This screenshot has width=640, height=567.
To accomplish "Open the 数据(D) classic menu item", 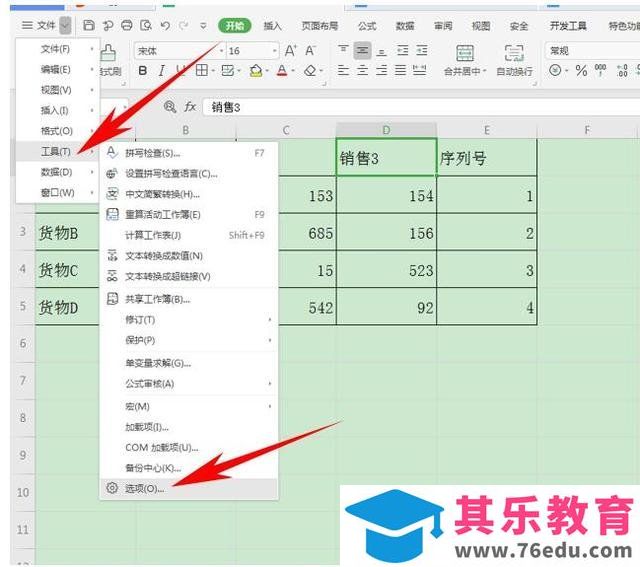I will click(57, 172).
